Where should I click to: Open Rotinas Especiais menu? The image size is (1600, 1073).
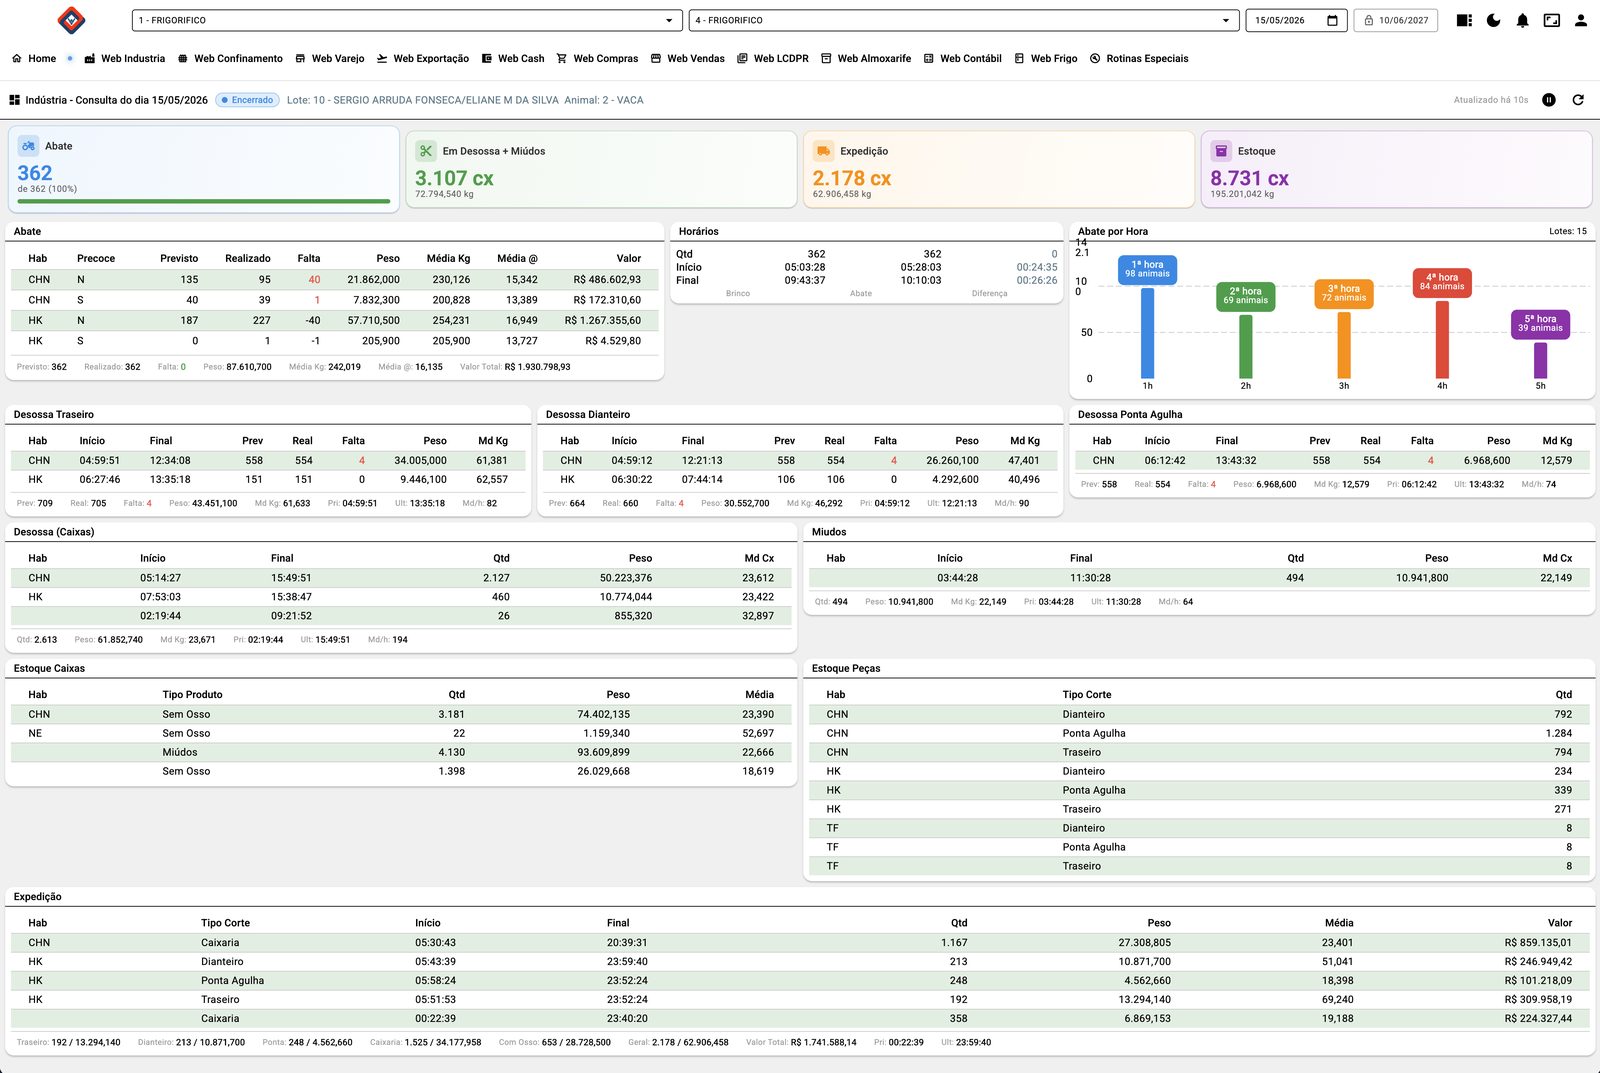click(x=1139, y=59)
